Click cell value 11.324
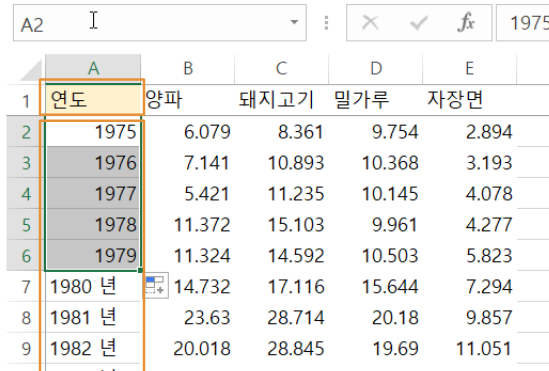Screen dimensions: 549x371 (188, 256)
